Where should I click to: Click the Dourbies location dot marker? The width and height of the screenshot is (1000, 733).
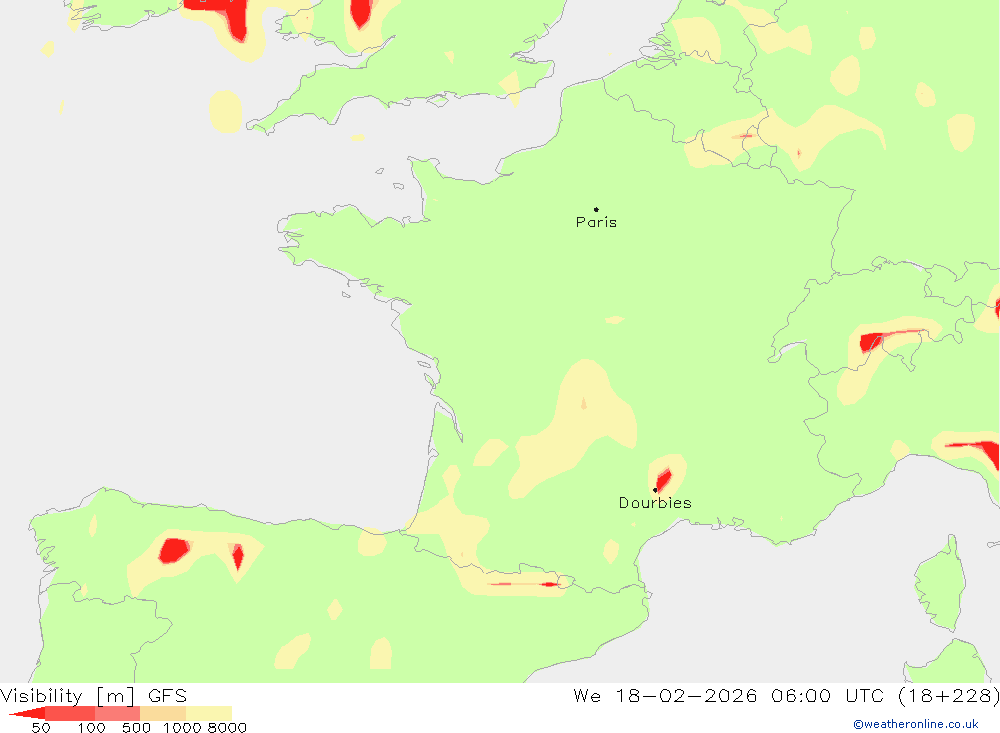point(655,490)
